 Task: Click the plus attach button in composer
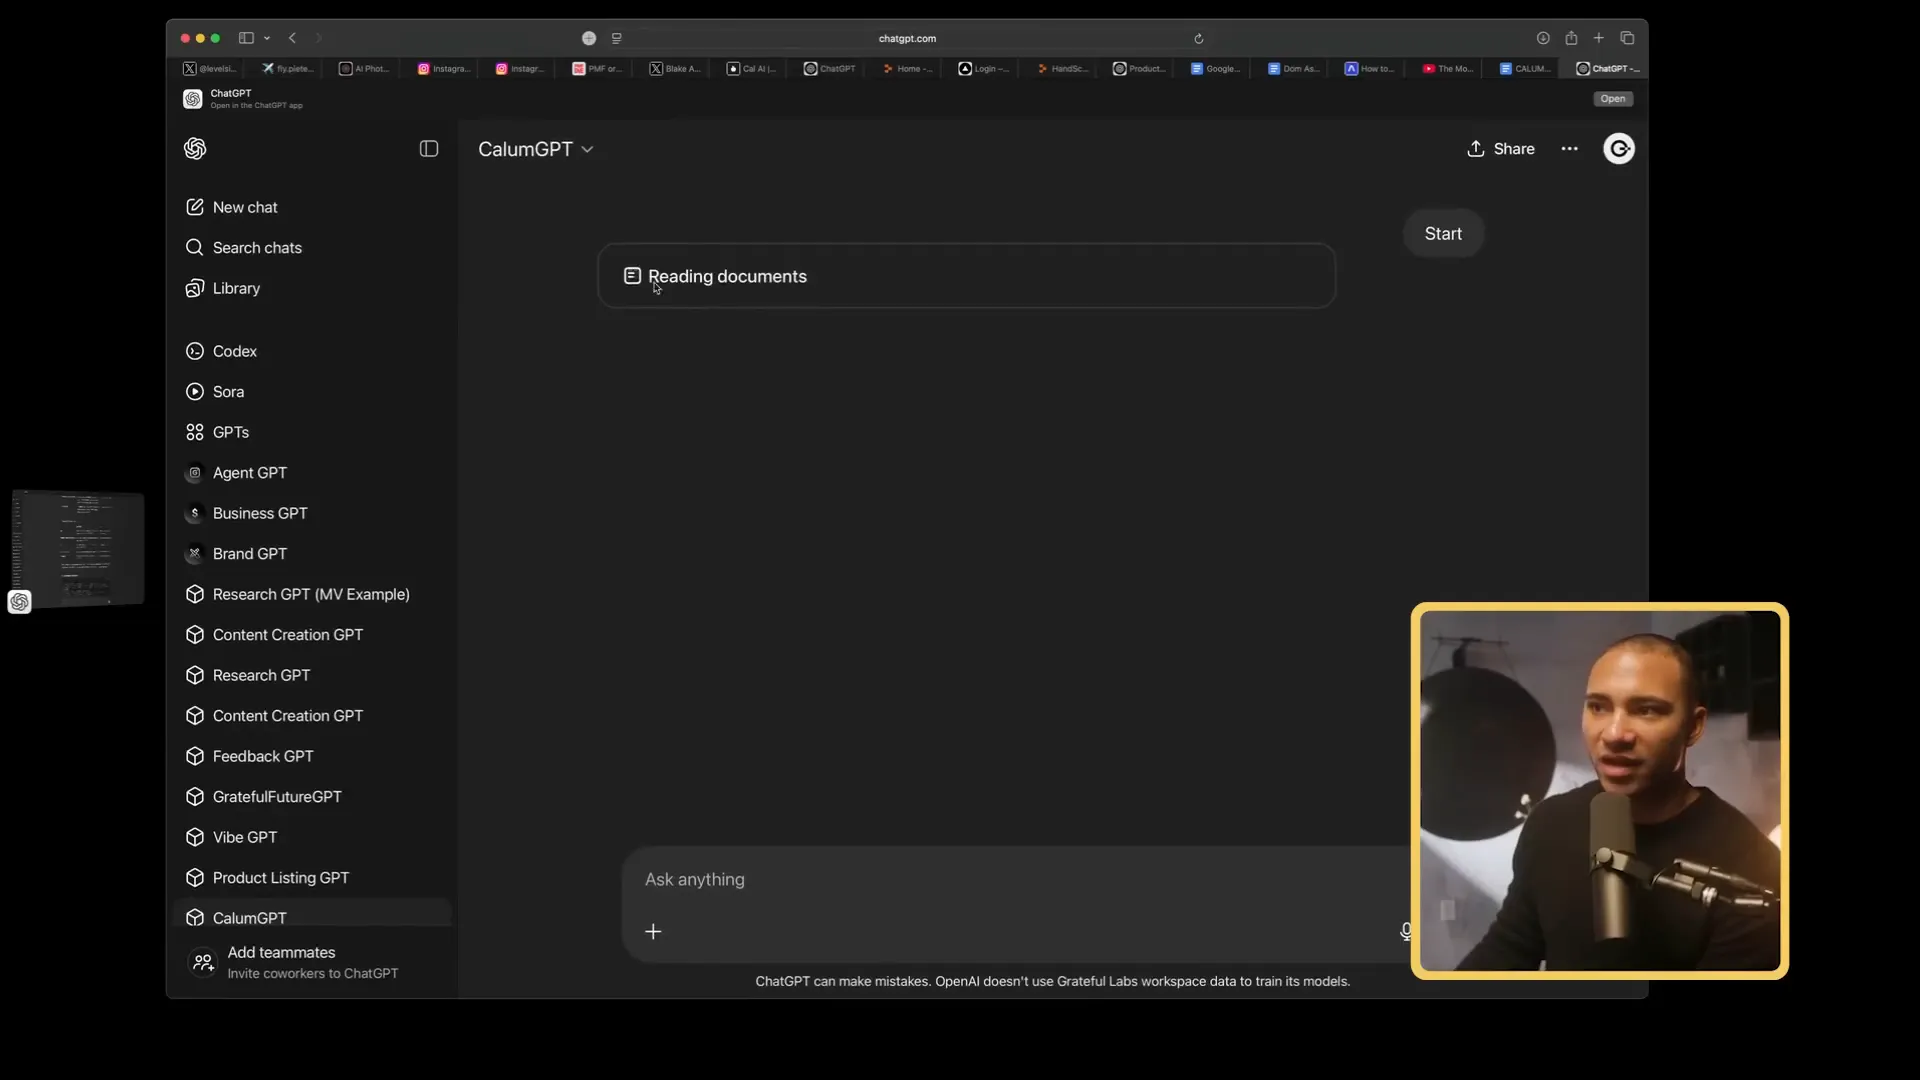coord(653,932)
